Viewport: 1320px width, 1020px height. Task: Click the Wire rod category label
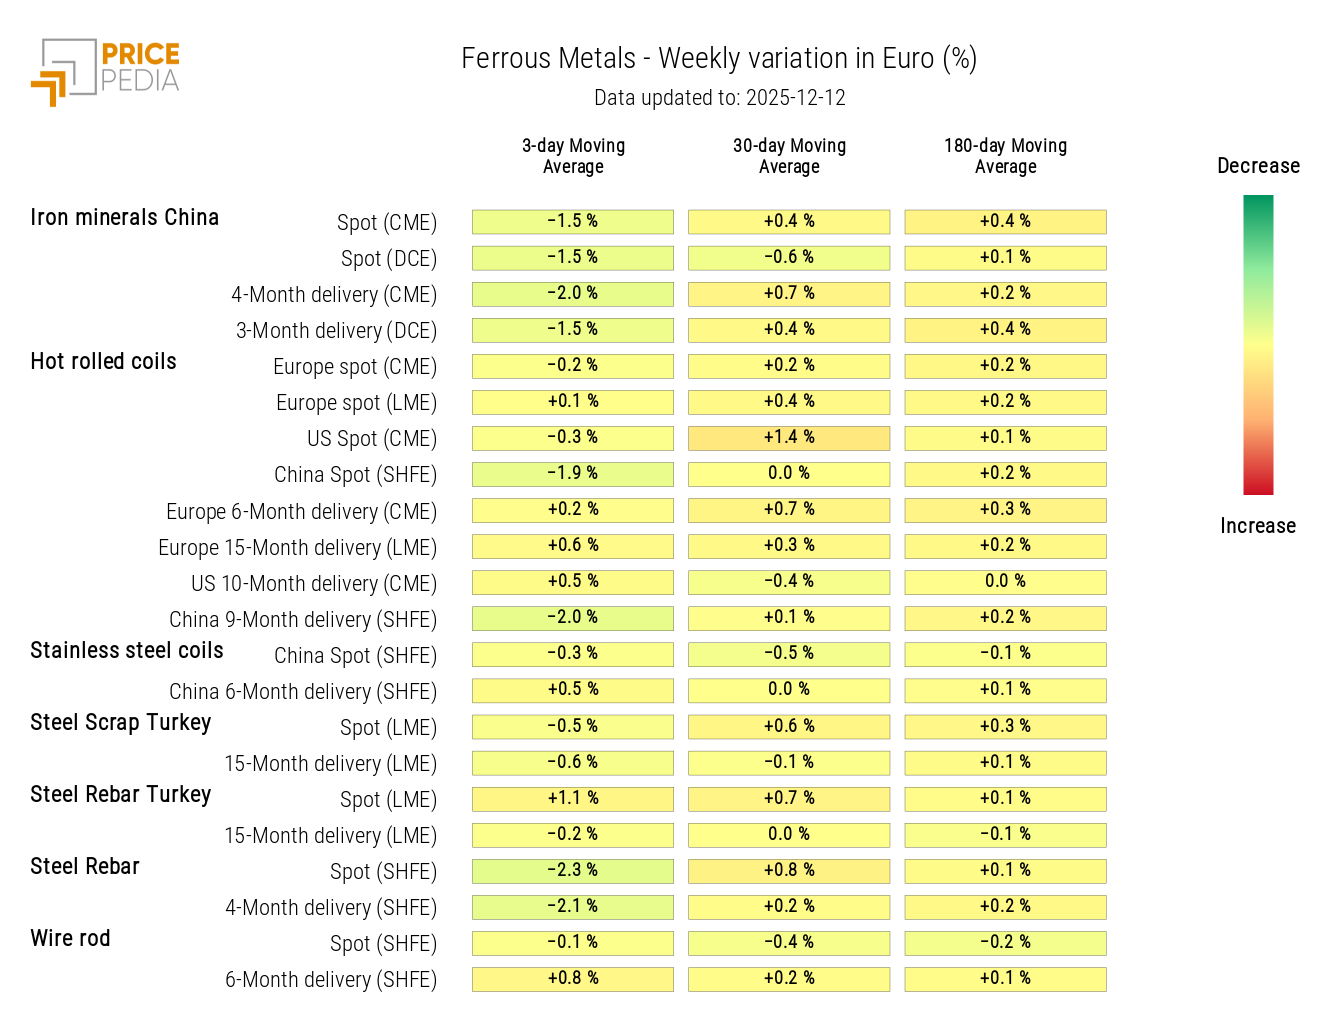[x=70, y=939]
